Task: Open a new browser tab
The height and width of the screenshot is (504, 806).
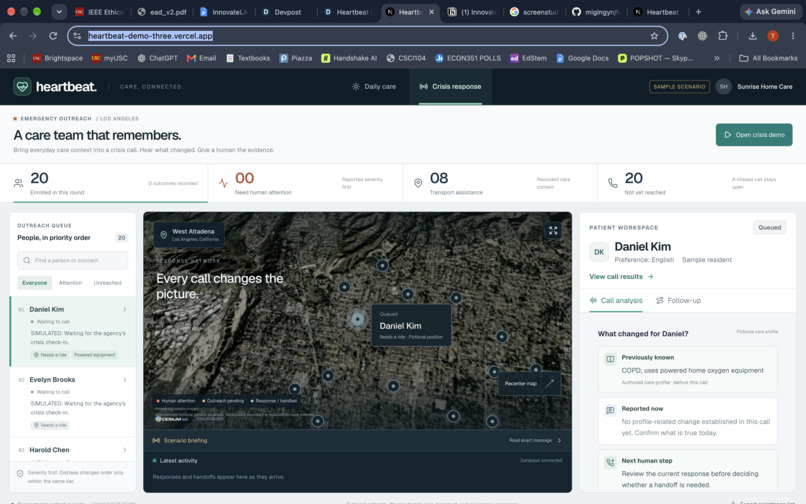Action: click(698, 12)
